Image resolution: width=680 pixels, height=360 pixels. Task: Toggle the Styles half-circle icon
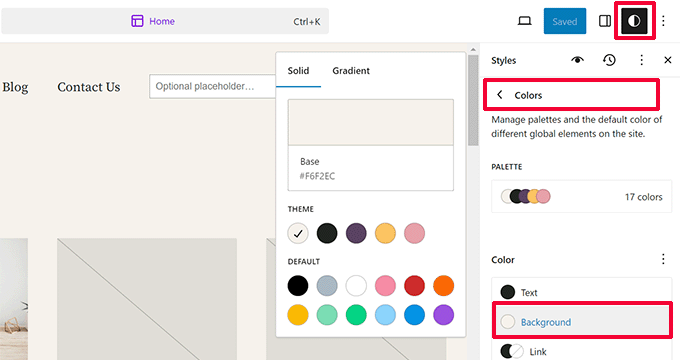click(634, 21)
